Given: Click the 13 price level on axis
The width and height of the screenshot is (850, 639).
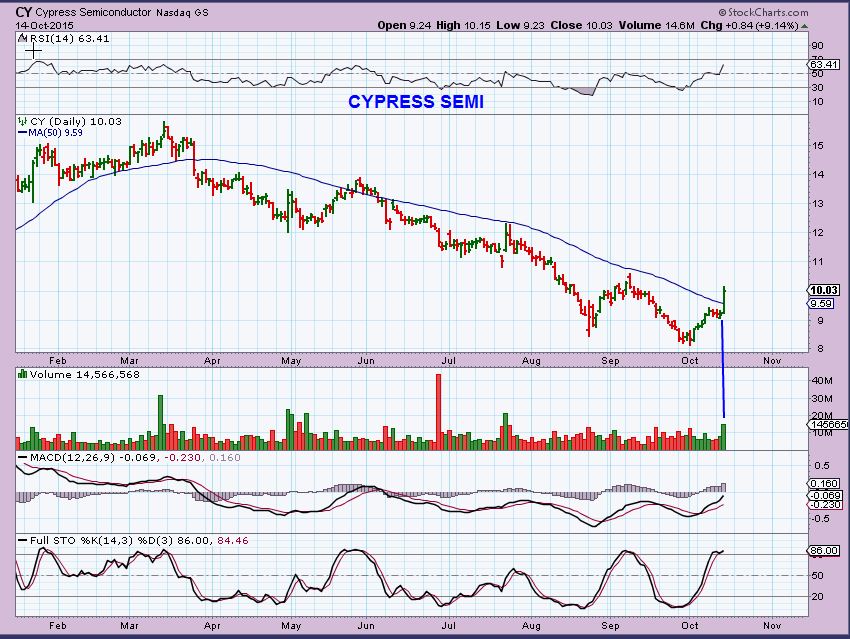Looking at the screenshot, I should tap(818, 204).
